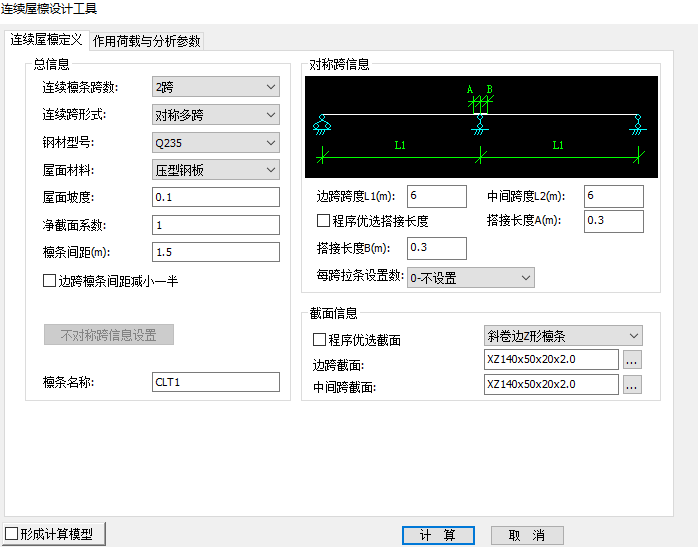Click the 搭接长度A(m) input field
Screen dimensions: 698x547
[x=614, y=221]
